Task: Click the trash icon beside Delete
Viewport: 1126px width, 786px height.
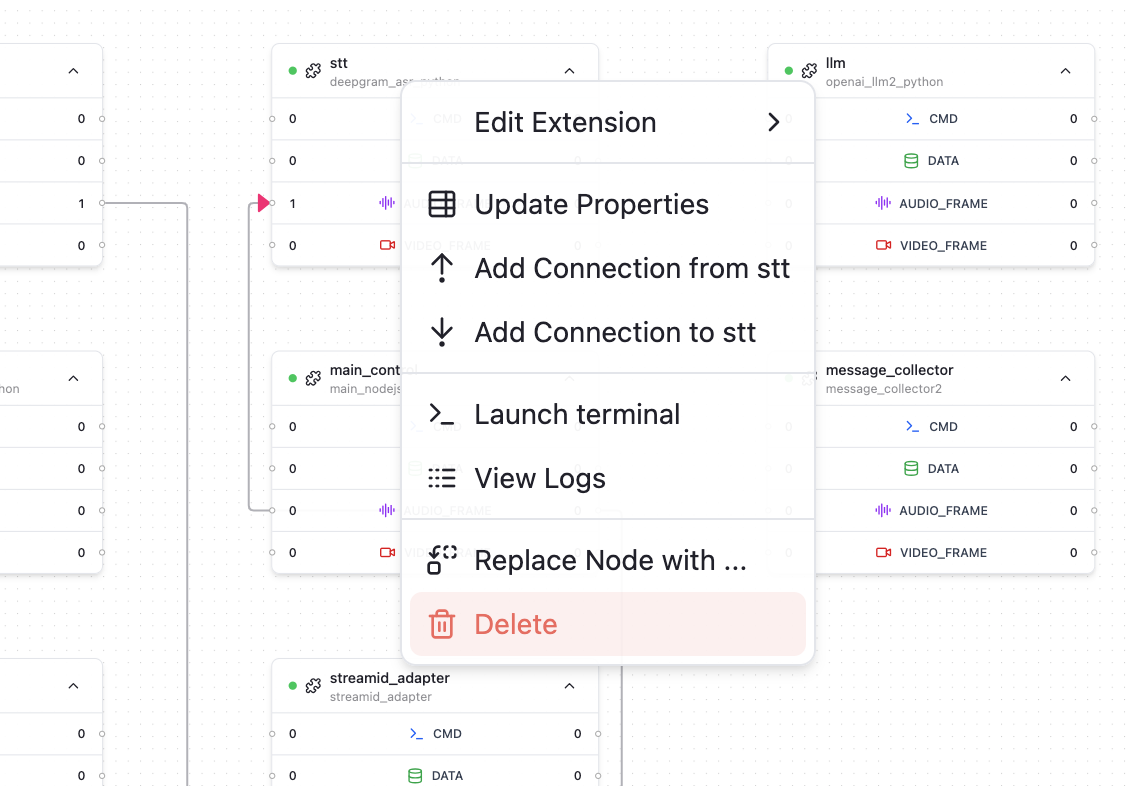Action: tap(442, 625)
